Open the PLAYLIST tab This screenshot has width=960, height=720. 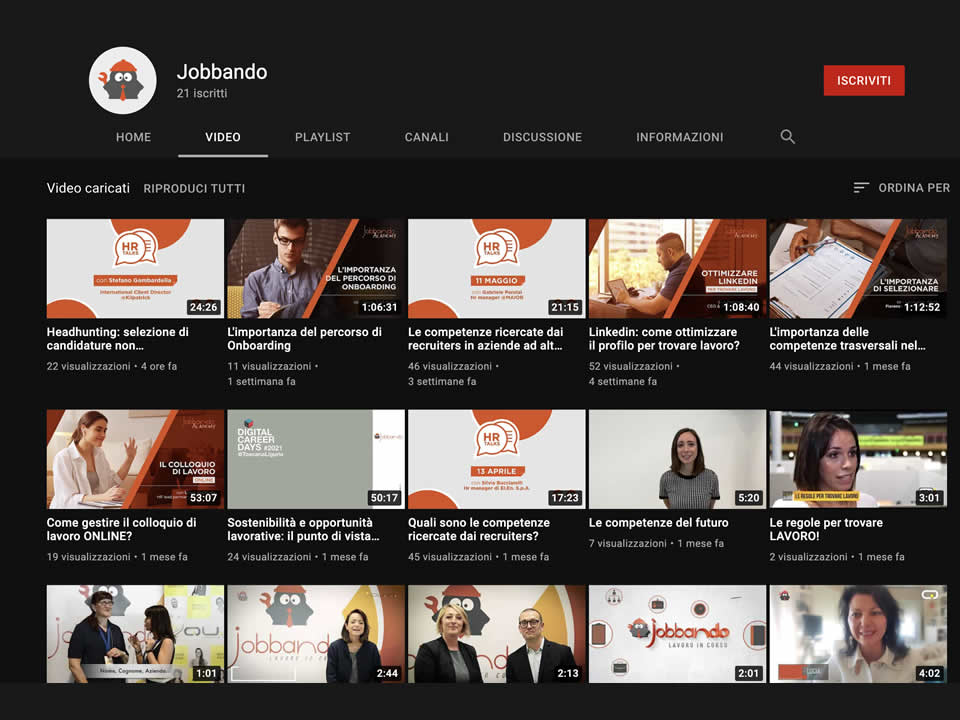(323, 137)
